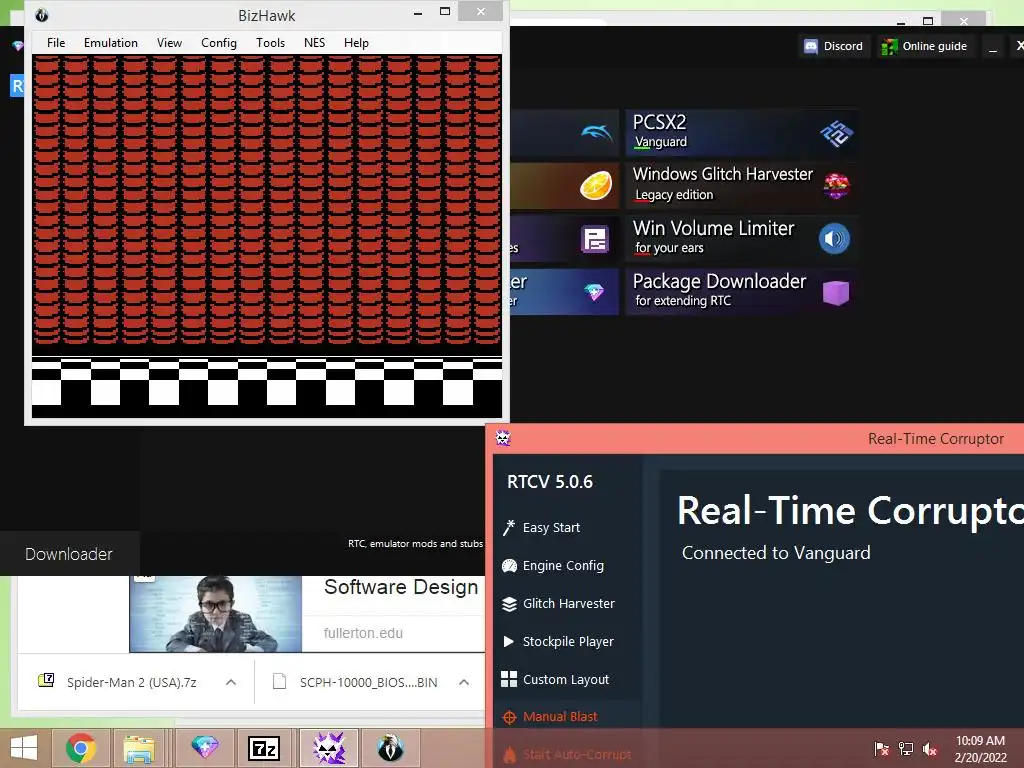
Task: Click the BizHawk NES game display
Action: coord(267,236)
